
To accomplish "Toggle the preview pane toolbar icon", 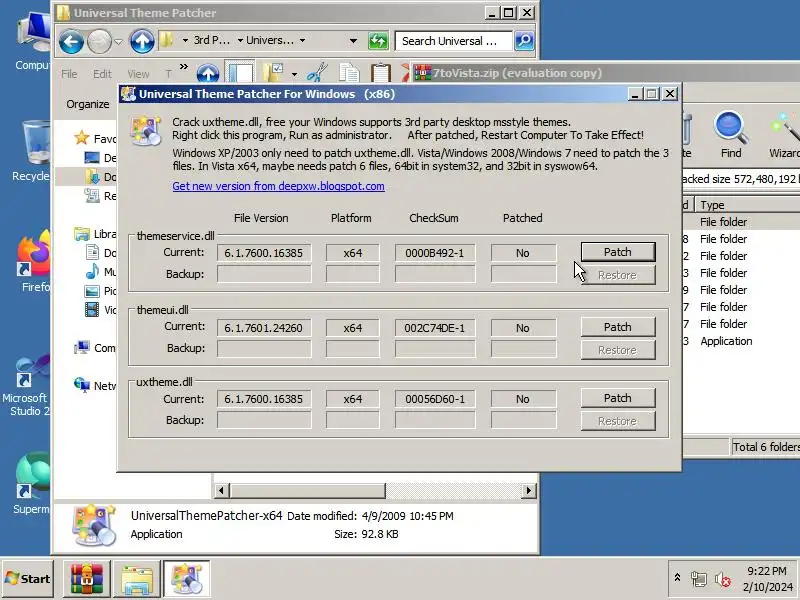I will 240,73.
